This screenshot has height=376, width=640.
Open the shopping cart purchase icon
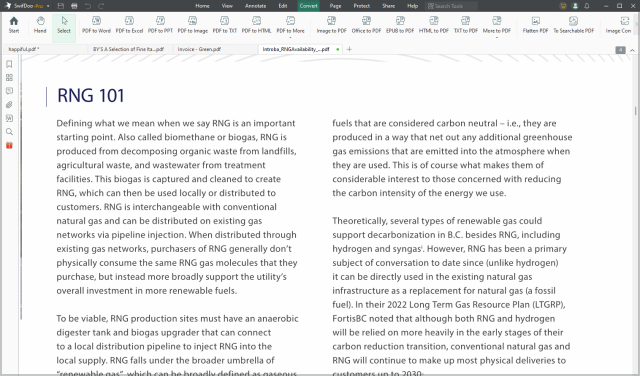point(563,6)
